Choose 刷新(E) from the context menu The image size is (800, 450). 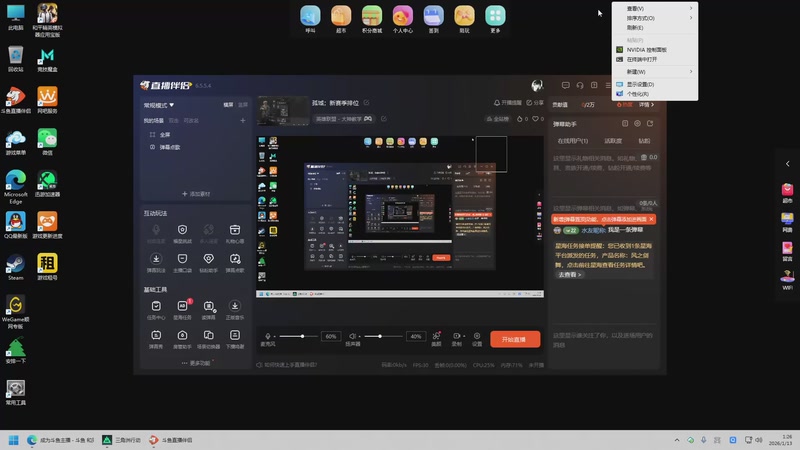pos(655,28)
